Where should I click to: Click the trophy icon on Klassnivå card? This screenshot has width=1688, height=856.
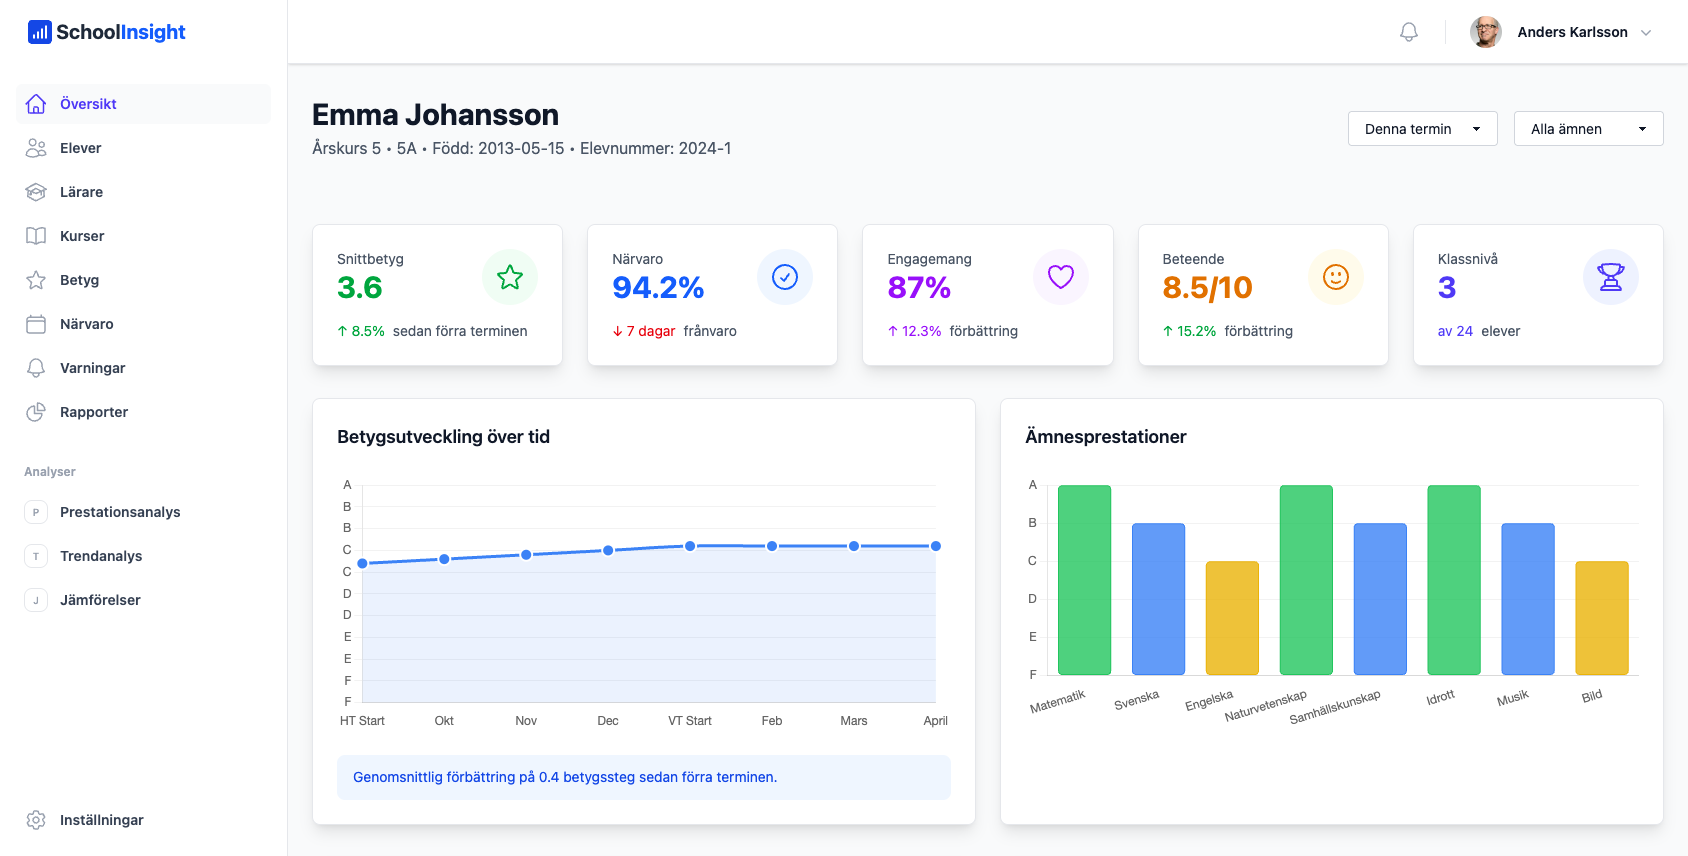tap(1610, 277)
